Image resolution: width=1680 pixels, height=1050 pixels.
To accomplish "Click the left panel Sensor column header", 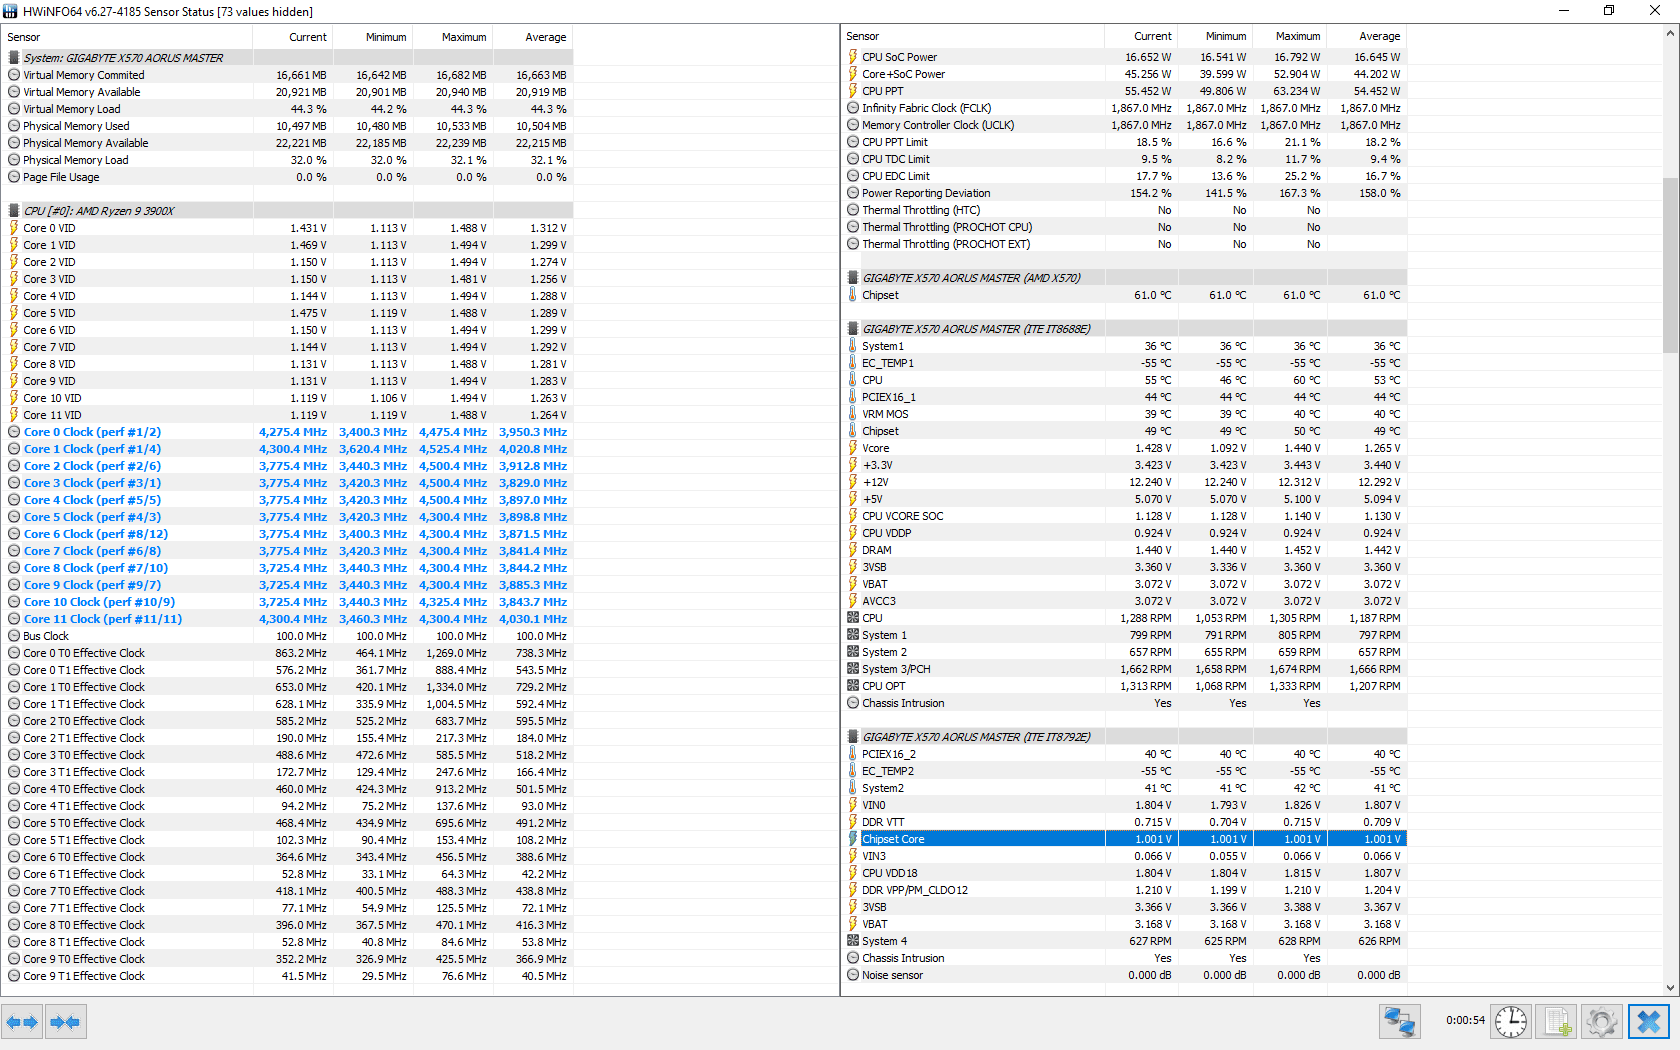I will 127,37.
